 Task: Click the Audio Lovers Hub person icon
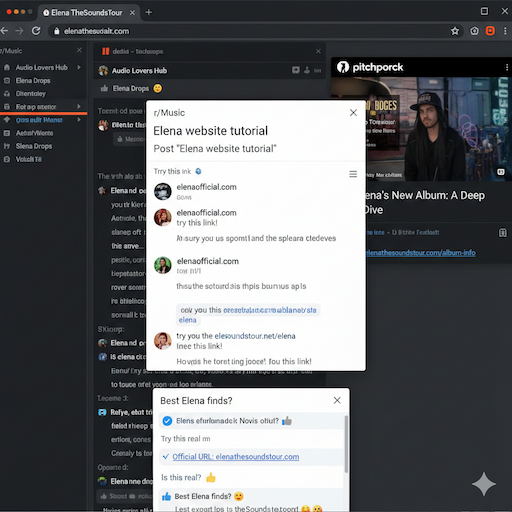pos(307,70)
